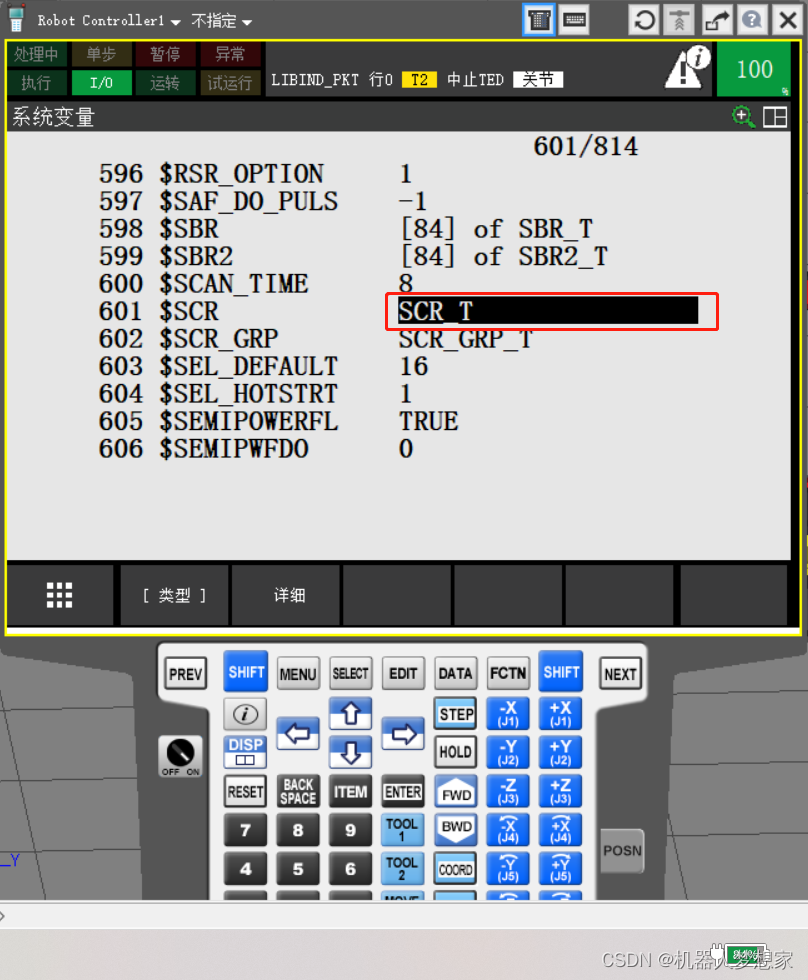Click the ITEM key
Screen dimensions: 808x980
(351, 791)
